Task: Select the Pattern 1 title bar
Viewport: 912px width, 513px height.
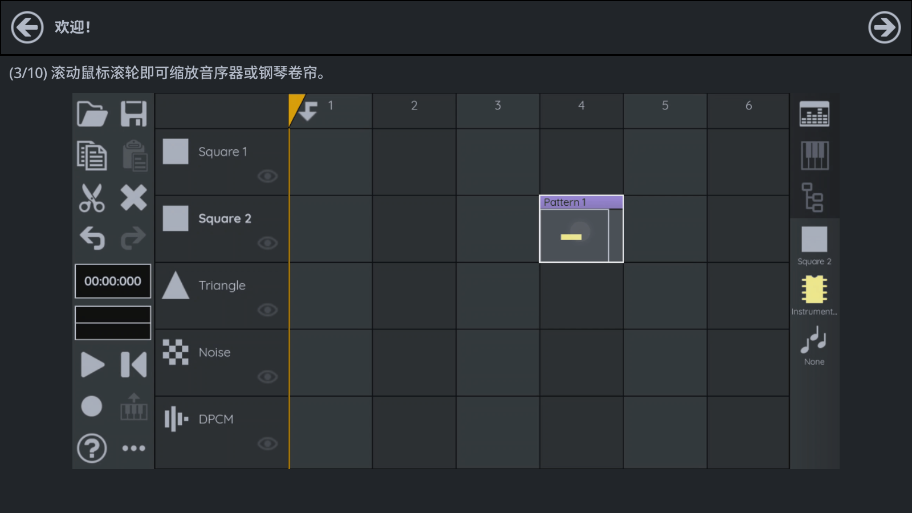Action: tap(581, 202)
